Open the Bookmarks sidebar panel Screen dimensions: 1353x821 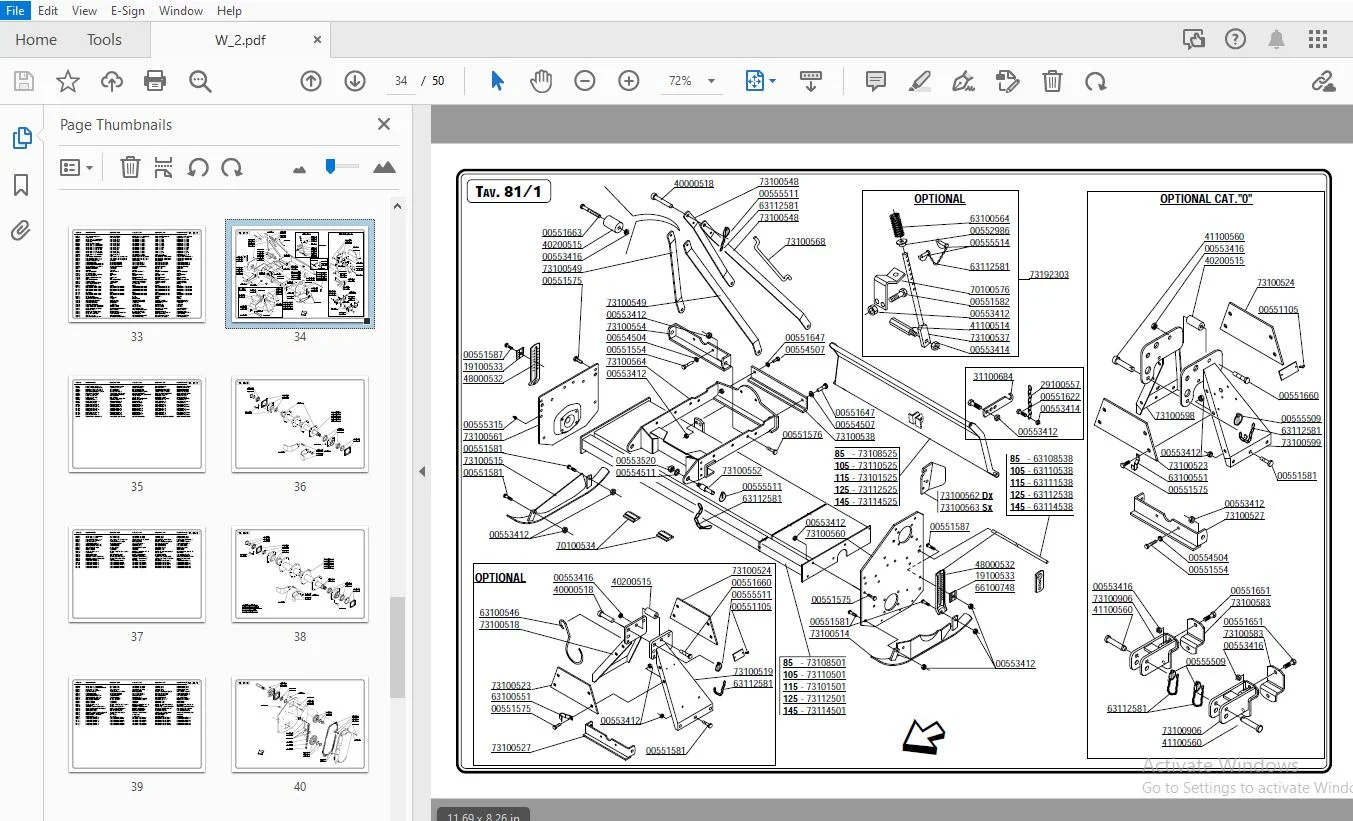[x=21, y=185]
